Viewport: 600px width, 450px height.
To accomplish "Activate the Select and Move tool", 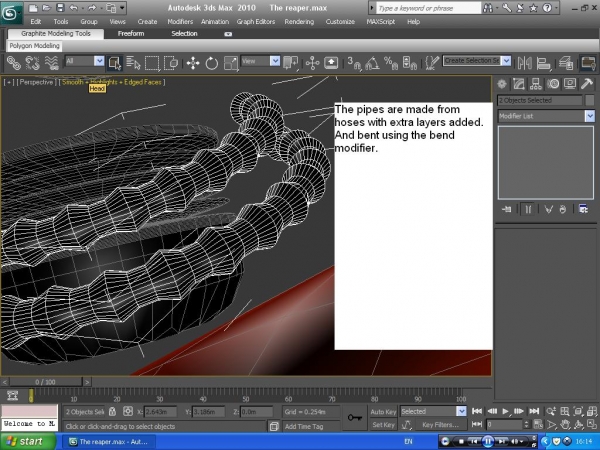I will coord(193,63).
